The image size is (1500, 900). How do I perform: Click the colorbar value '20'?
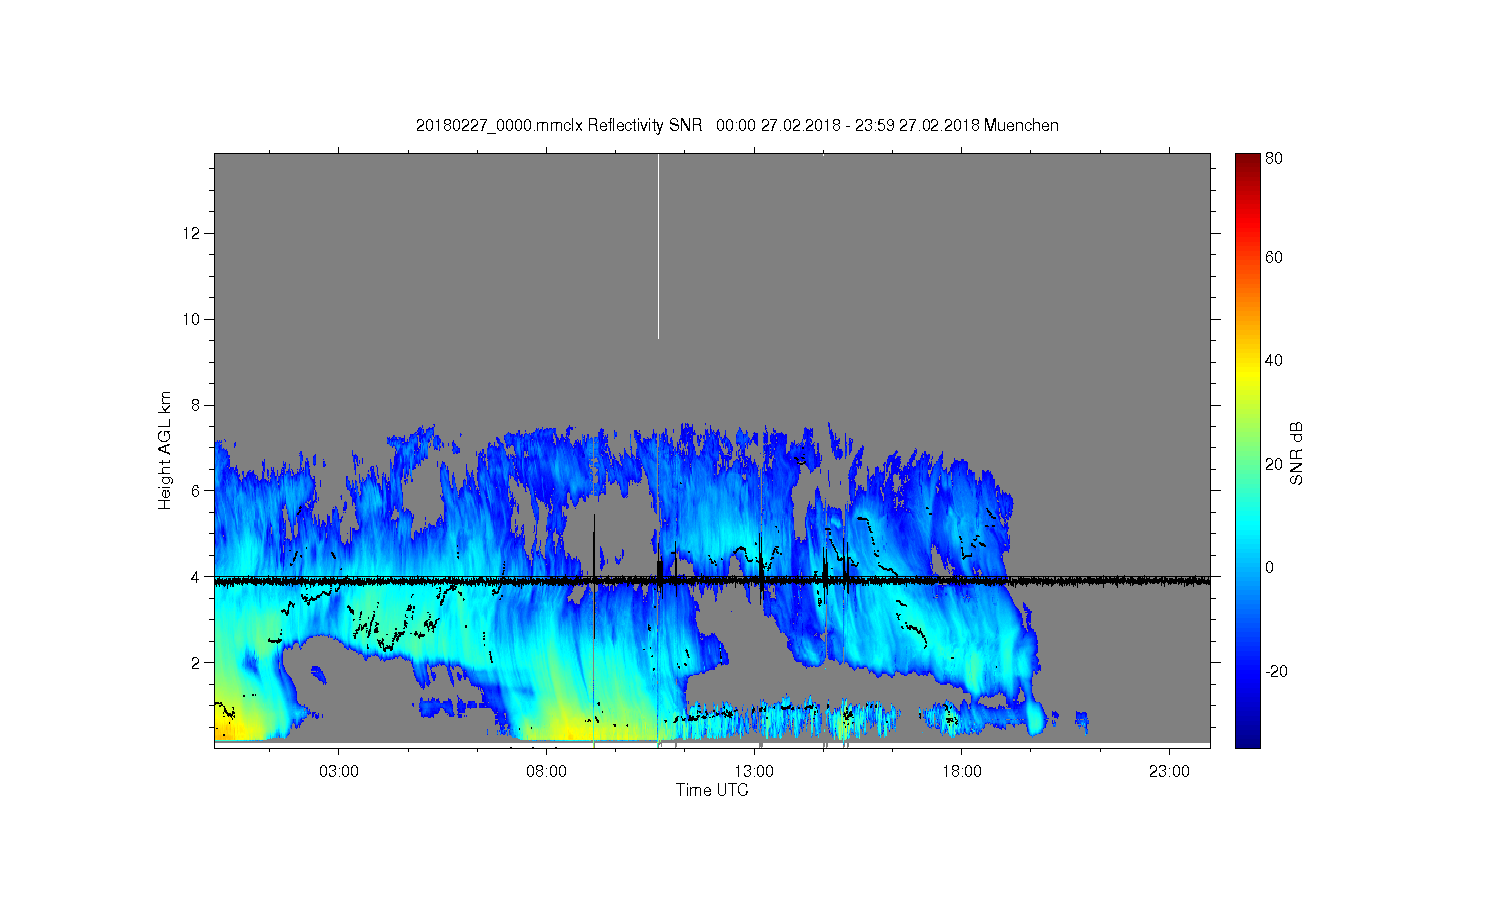pyautogui.click(x=1274, y=464)
